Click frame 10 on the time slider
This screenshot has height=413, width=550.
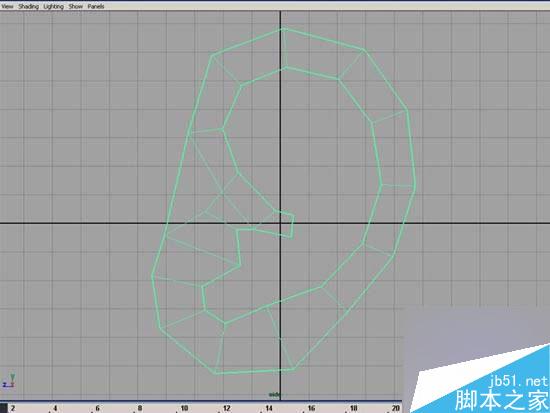click(x=184, y=408)
